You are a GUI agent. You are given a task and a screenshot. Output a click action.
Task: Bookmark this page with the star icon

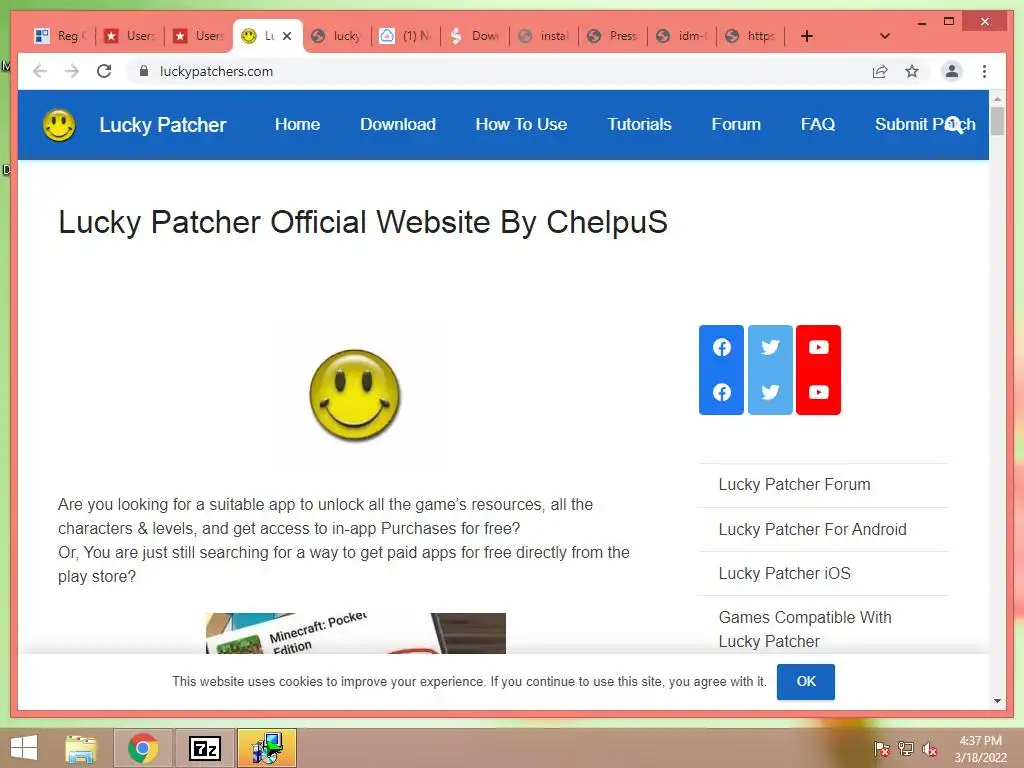pos(912,71)
